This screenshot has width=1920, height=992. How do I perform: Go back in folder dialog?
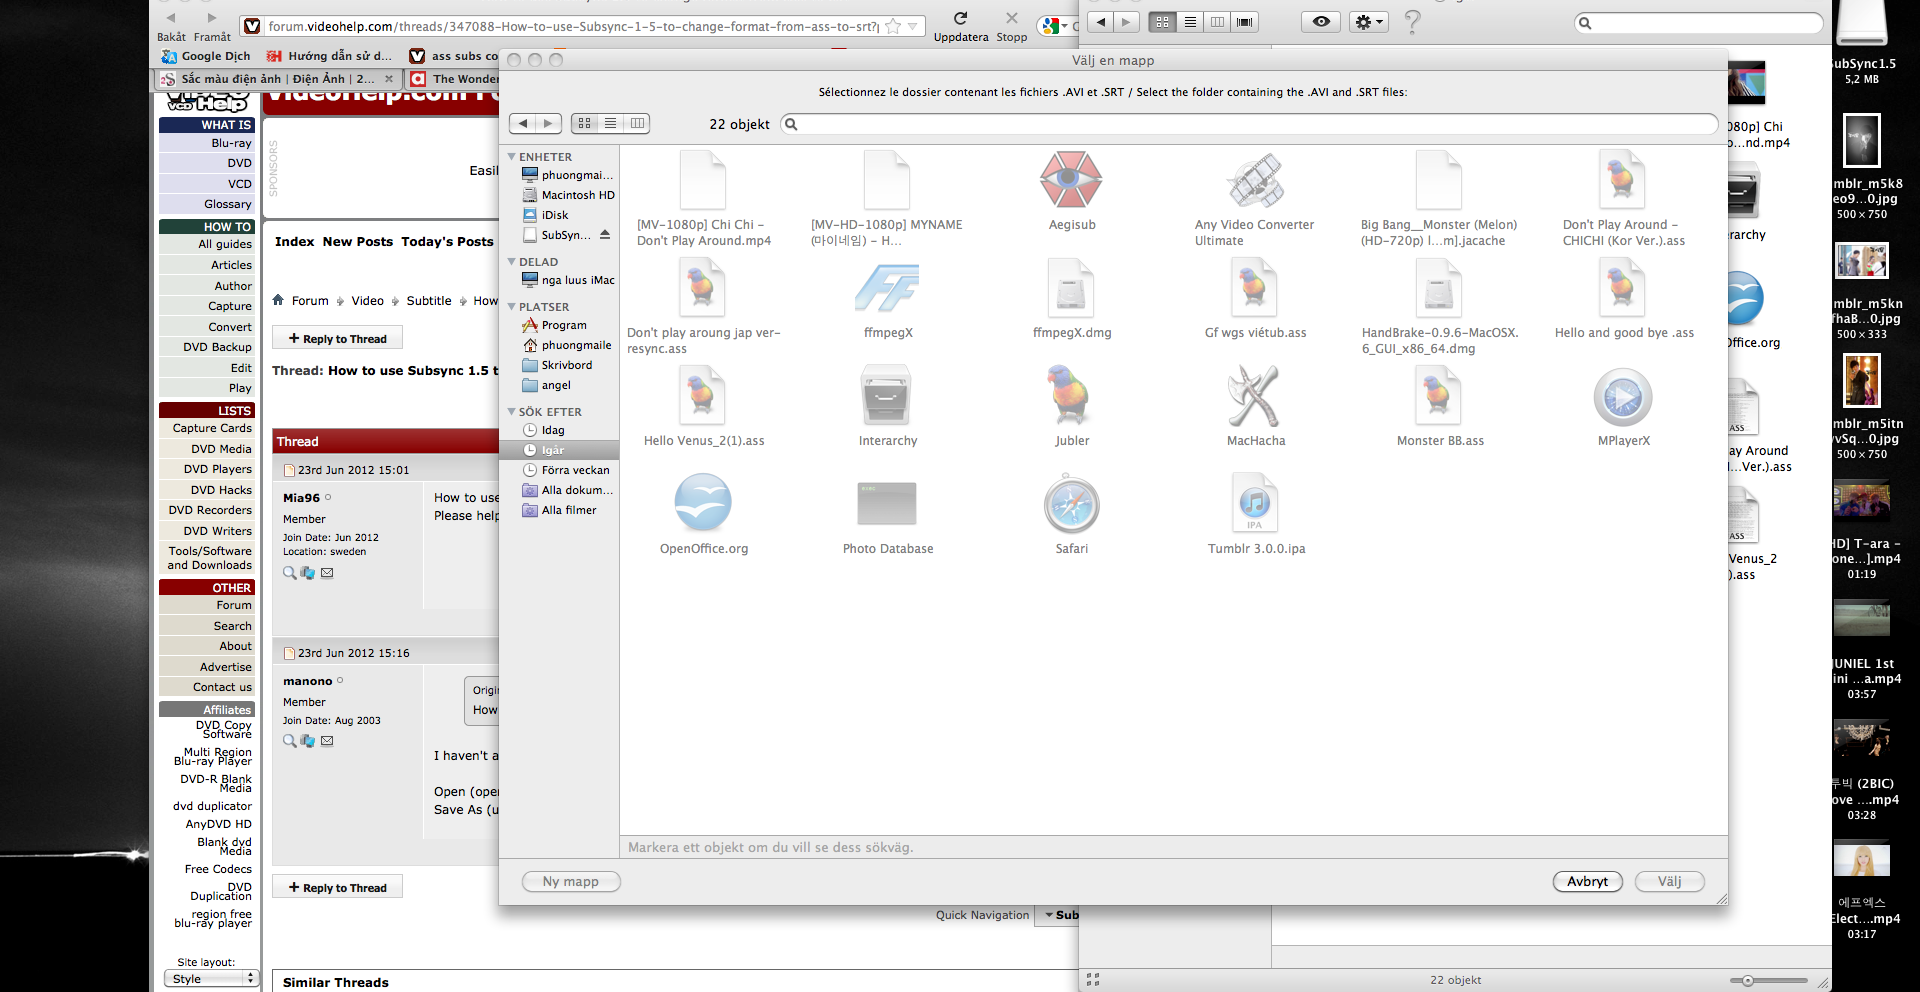point(522,123)
